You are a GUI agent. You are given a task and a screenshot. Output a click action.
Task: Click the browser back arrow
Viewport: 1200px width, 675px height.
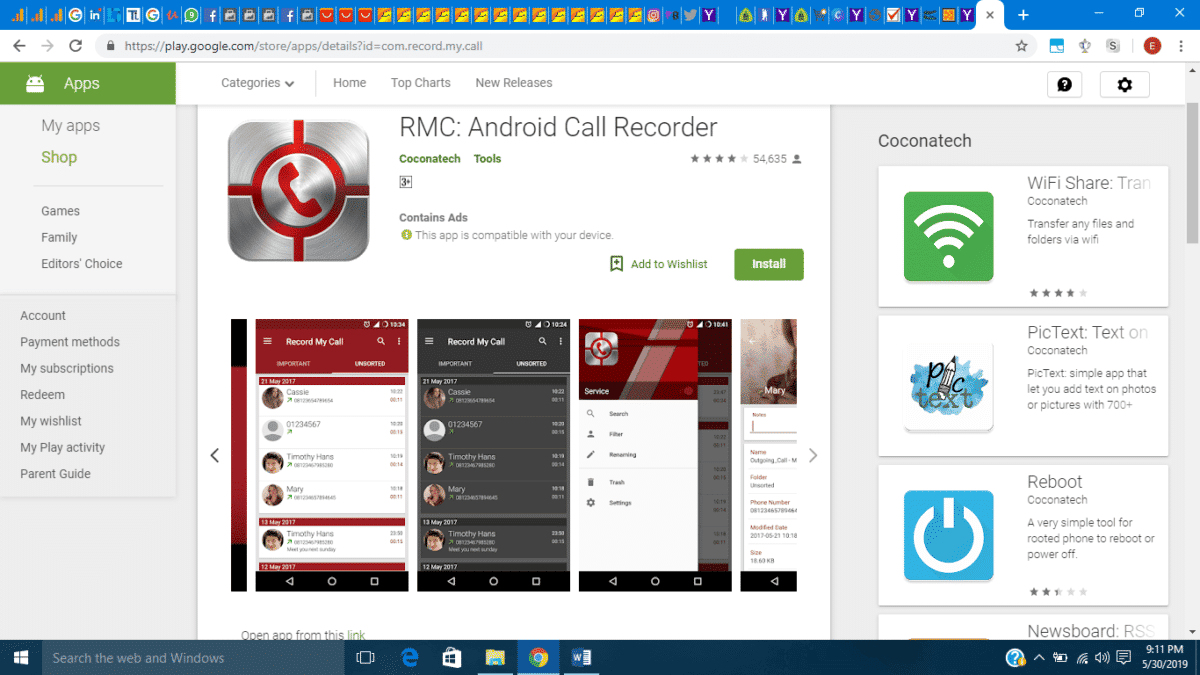click(x=20, y=46)
